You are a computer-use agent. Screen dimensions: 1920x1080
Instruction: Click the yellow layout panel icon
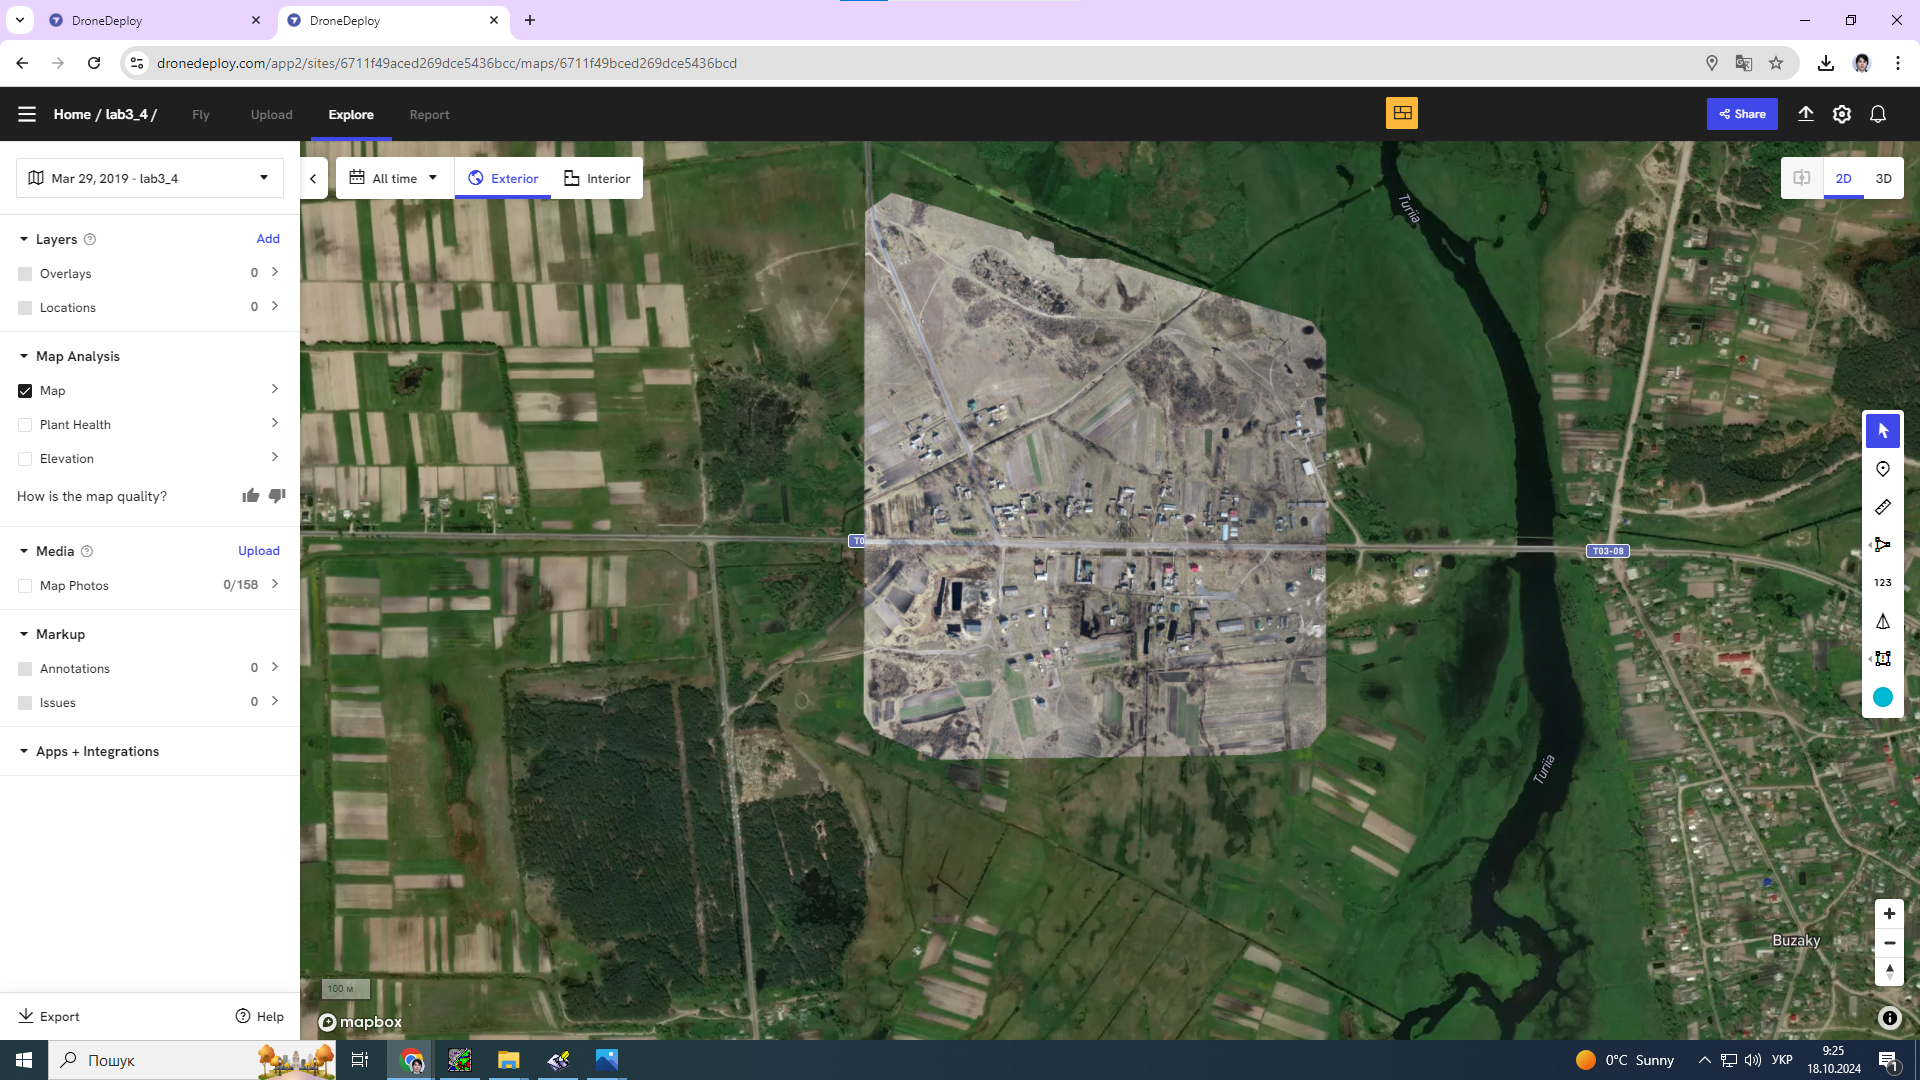tap(1402, 114)
